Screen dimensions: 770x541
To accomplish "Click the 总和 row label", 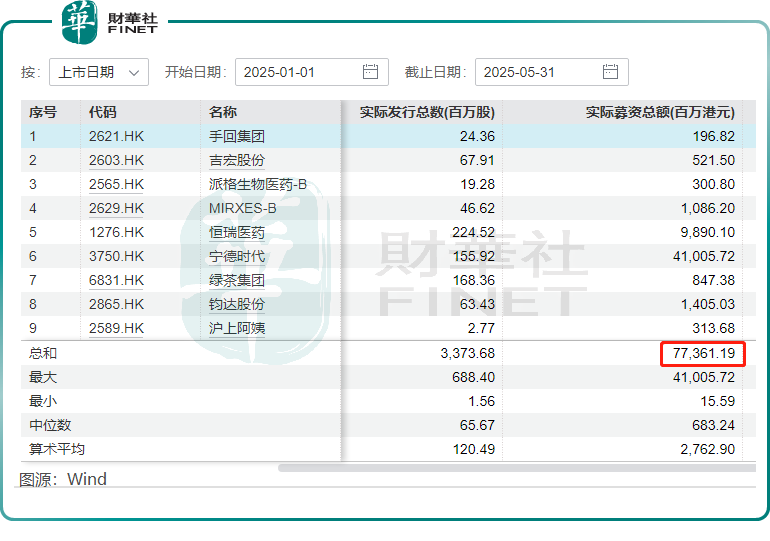I will click(x=43, y=353).
